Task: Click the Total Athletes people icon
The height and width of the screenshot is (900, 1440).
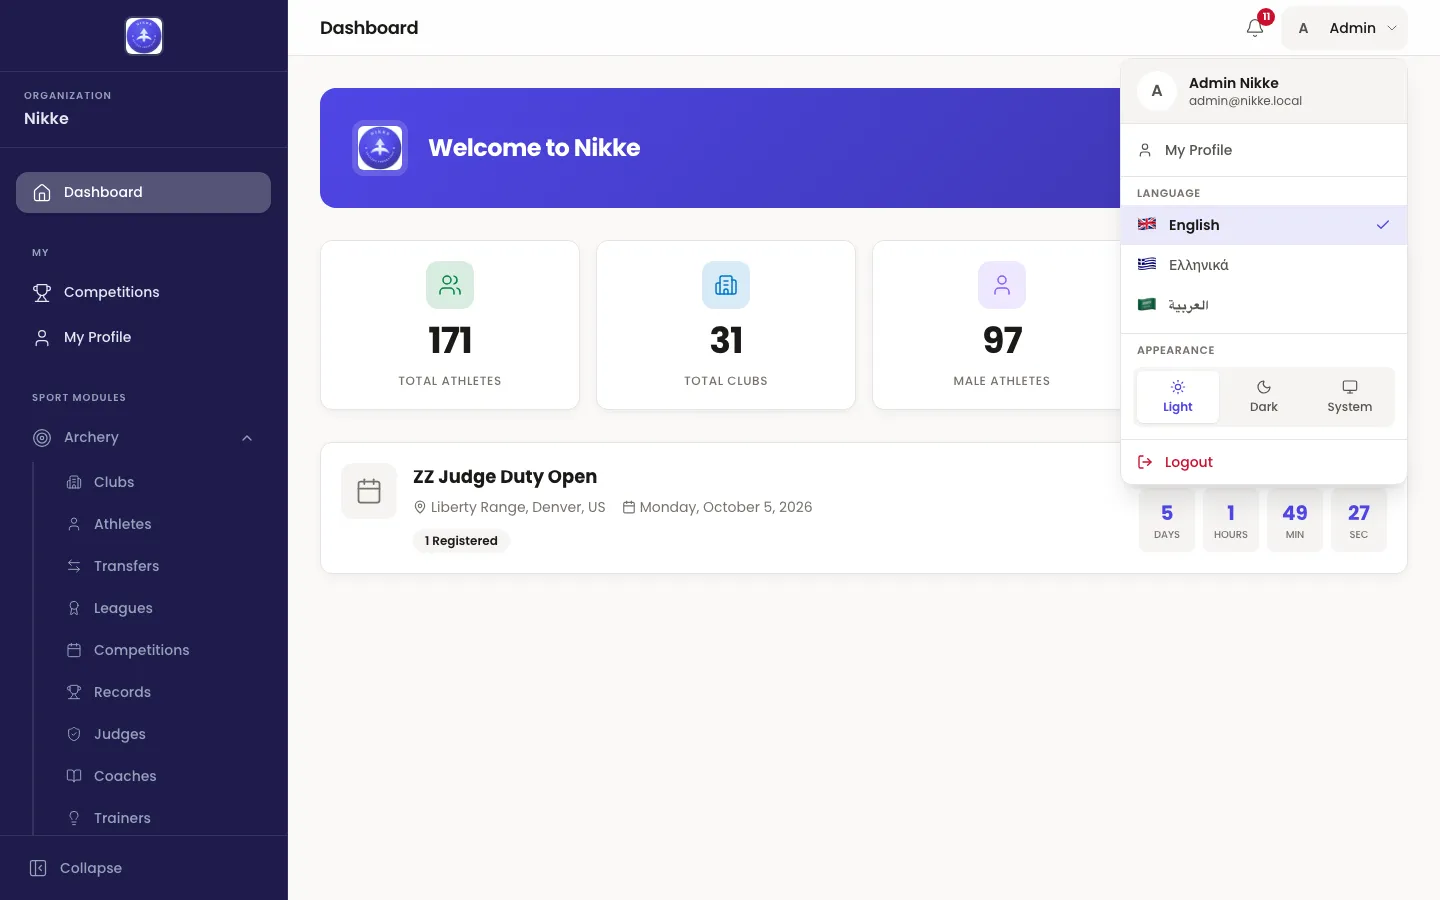Action: tap(450, 285)
